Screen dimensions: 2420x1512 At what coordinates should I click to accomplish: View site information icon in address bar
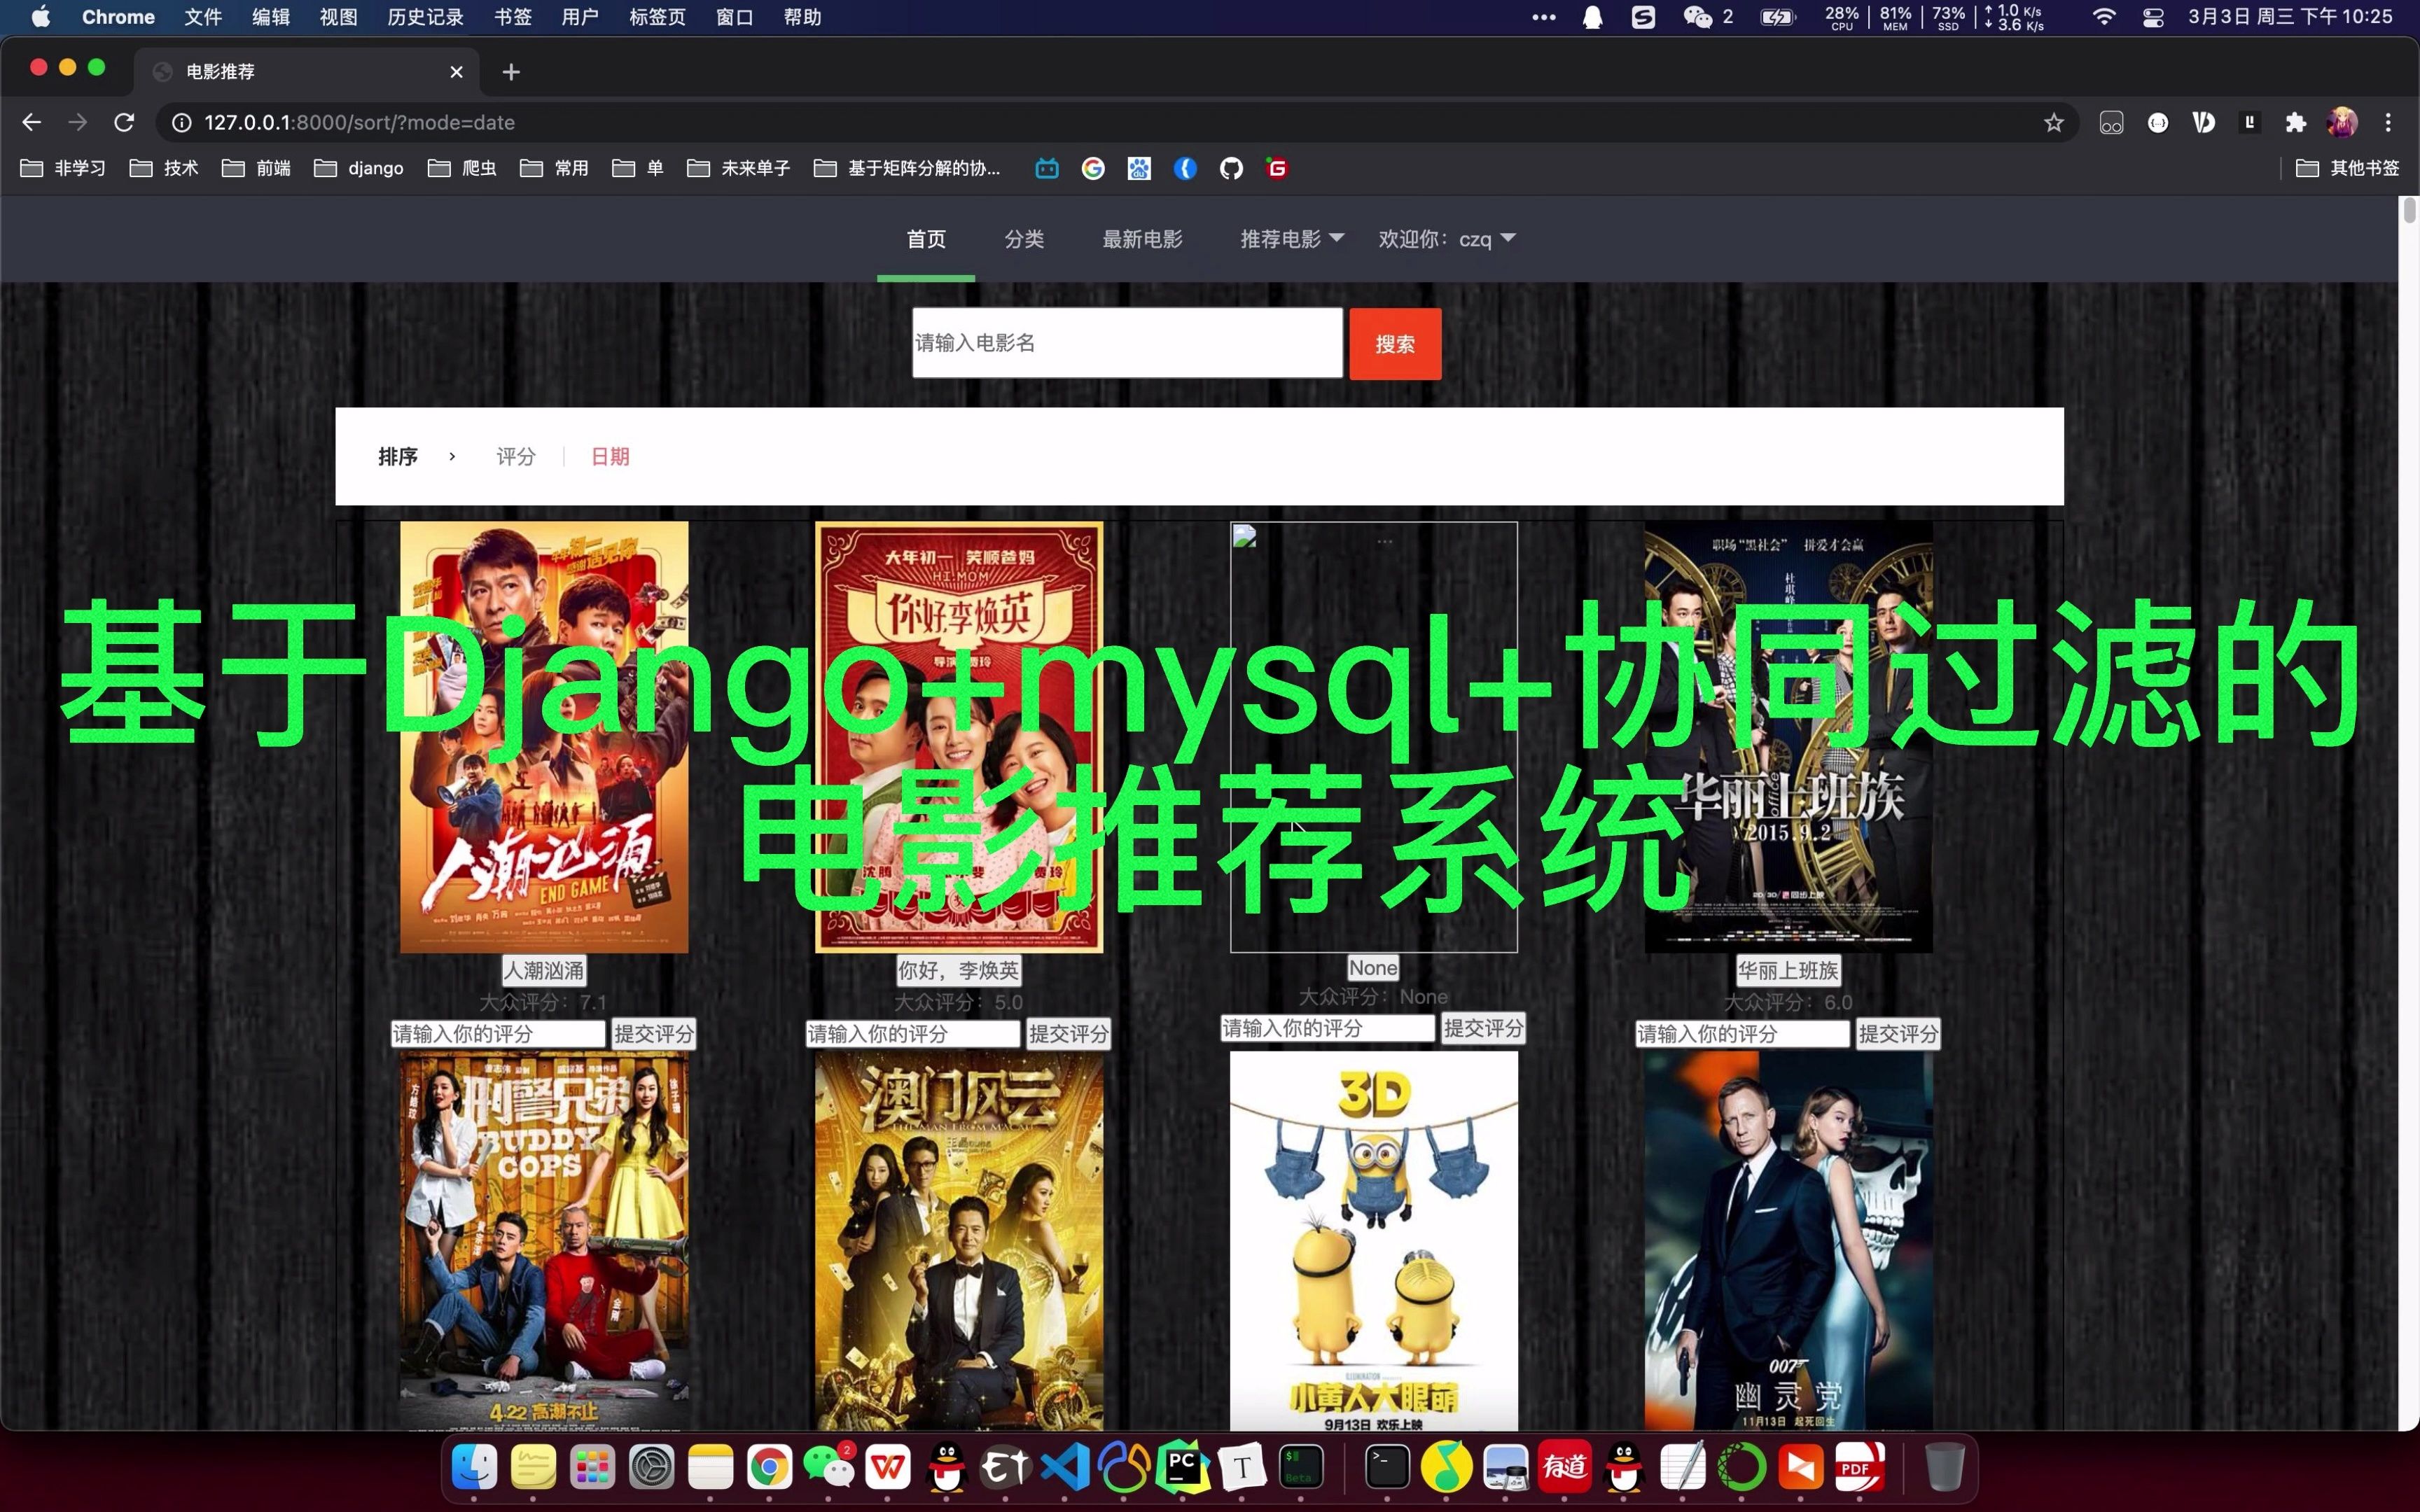[x=182, y=122]
